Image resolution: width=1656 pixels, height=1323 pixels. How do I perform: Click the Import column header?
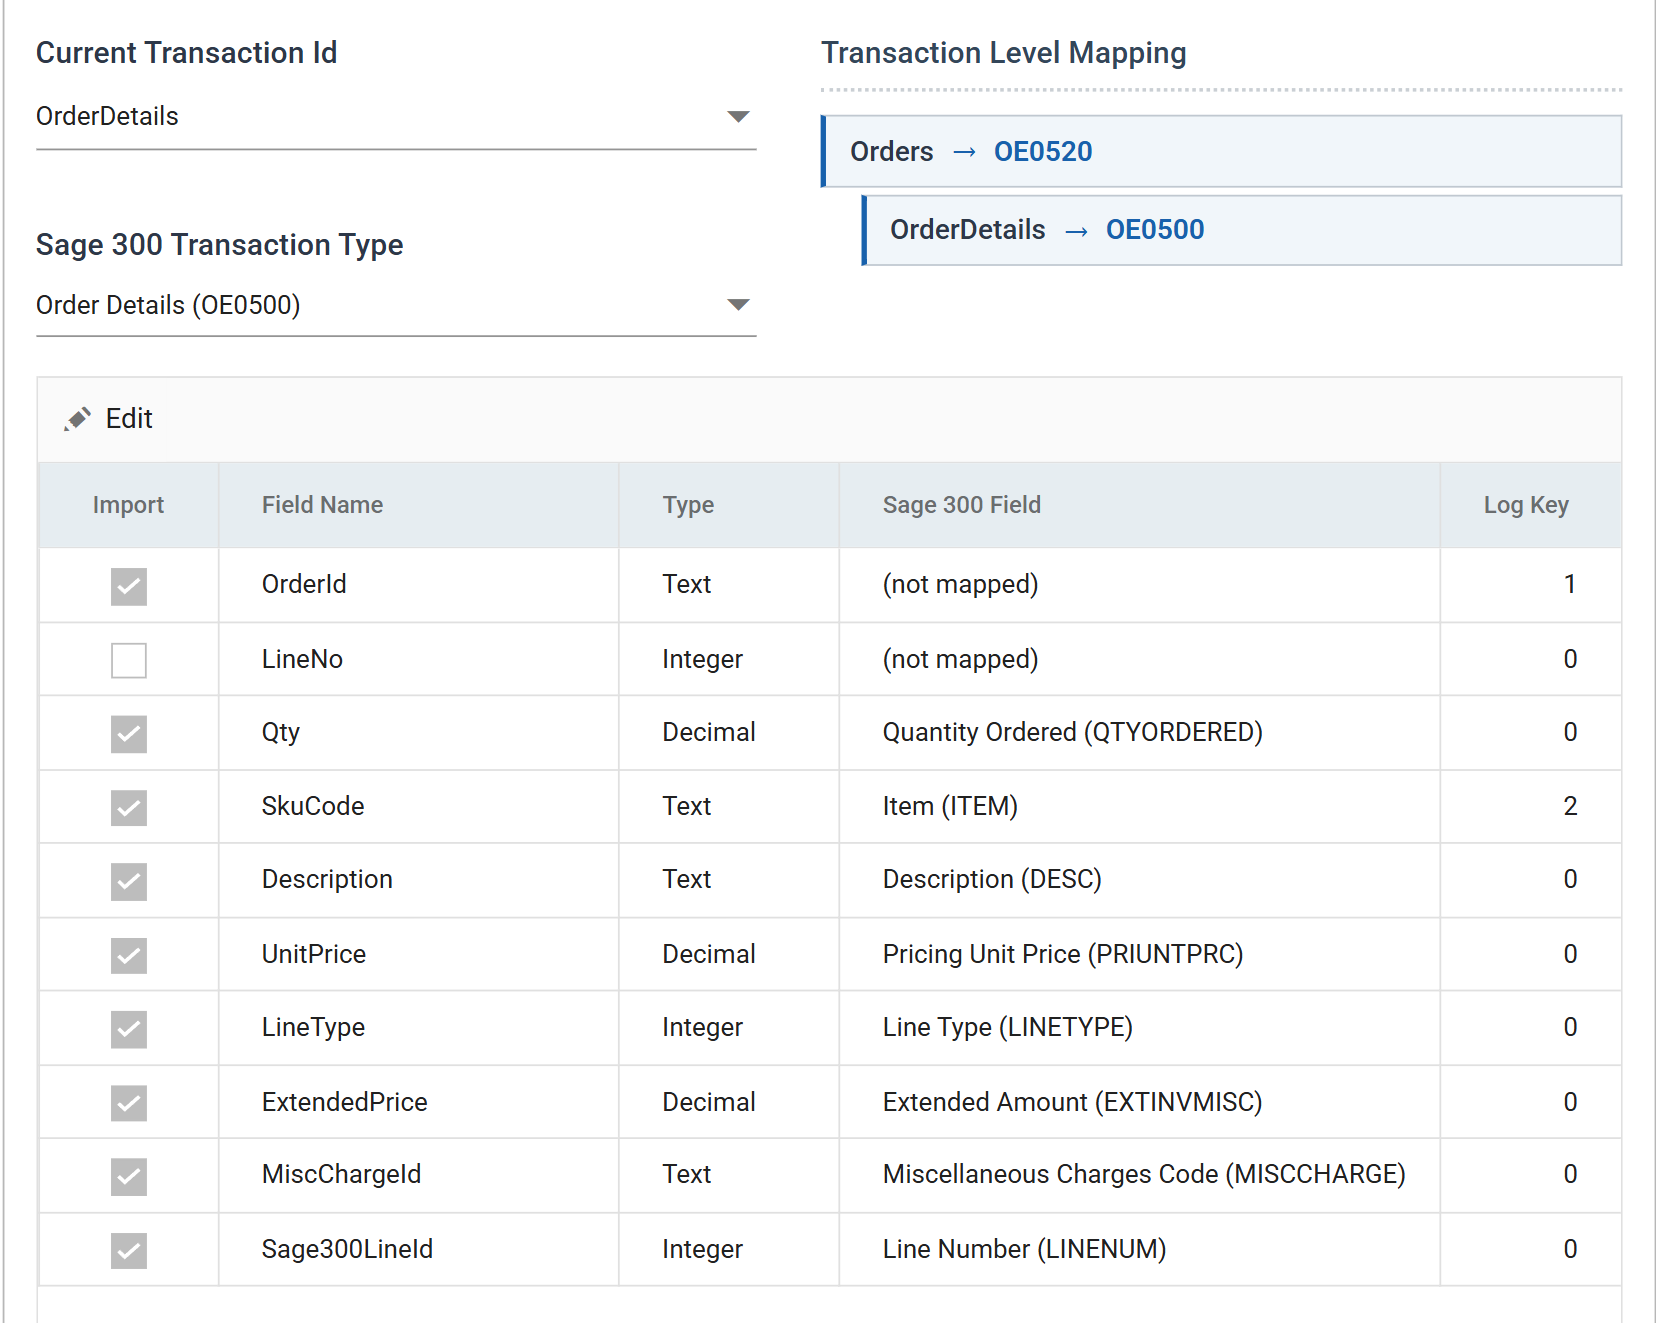tap(128, 505)
